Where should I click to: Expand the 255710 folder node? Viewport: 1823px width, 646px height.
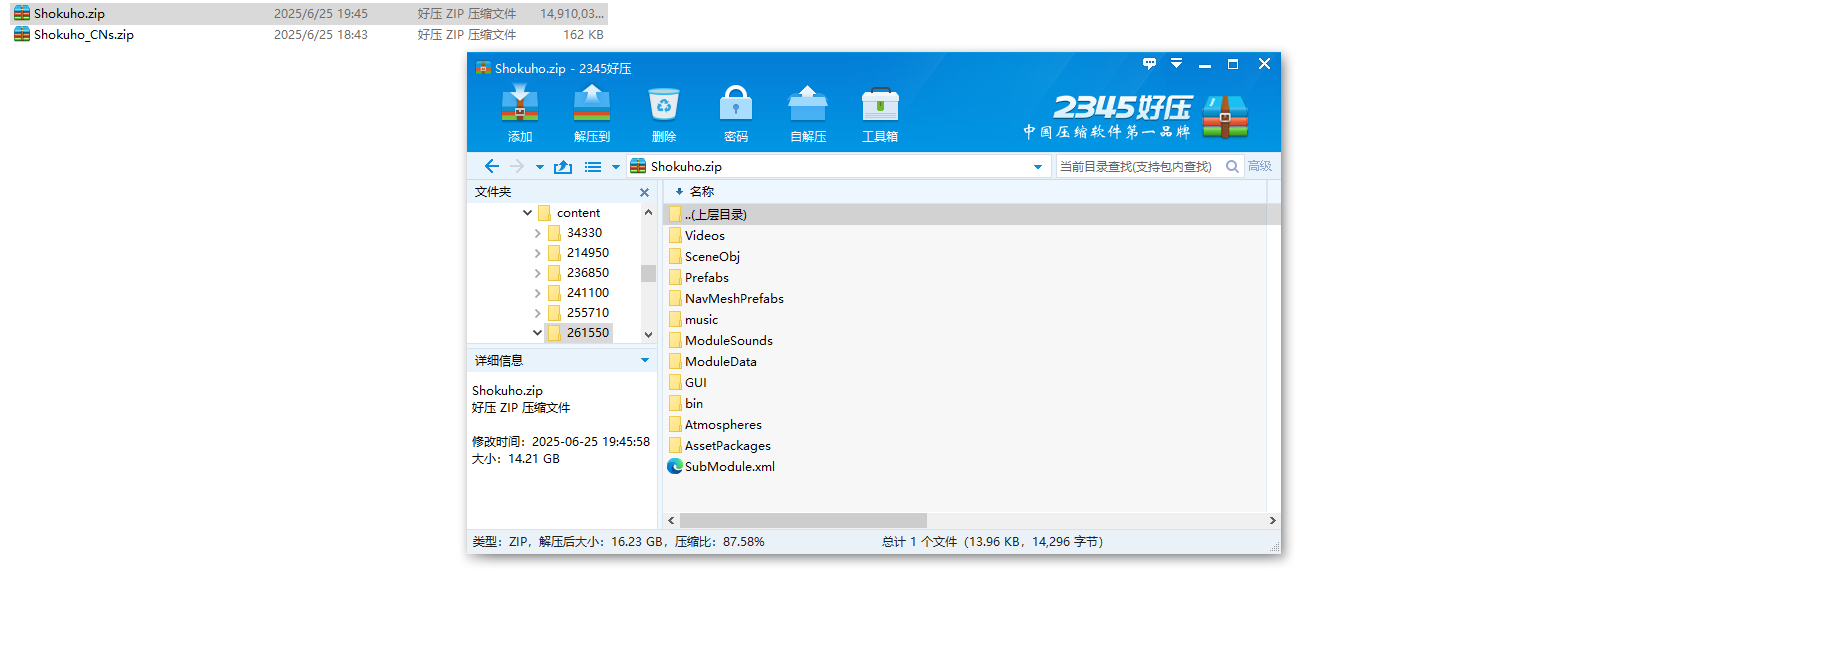click(537, 313)
